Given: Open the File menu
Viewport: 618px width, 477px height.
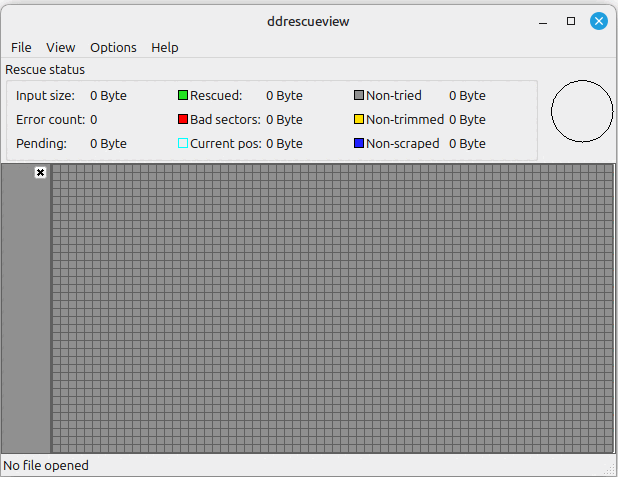Looking at the screenshot, I should point(21,48).
